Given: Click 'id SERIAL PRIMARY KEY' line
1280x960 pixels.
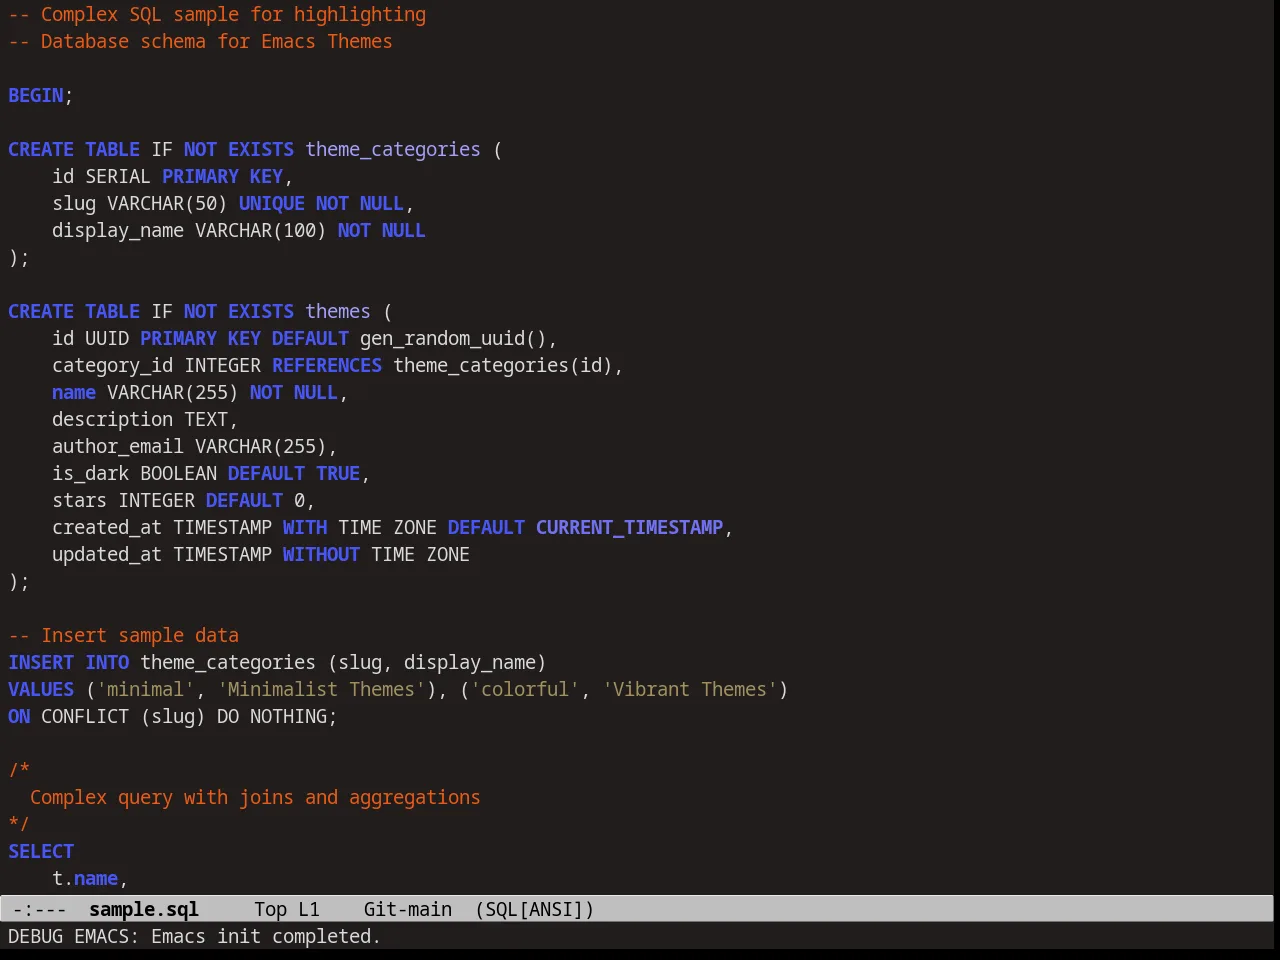Looking at the screenshot, I should click(x=172, y=176).
